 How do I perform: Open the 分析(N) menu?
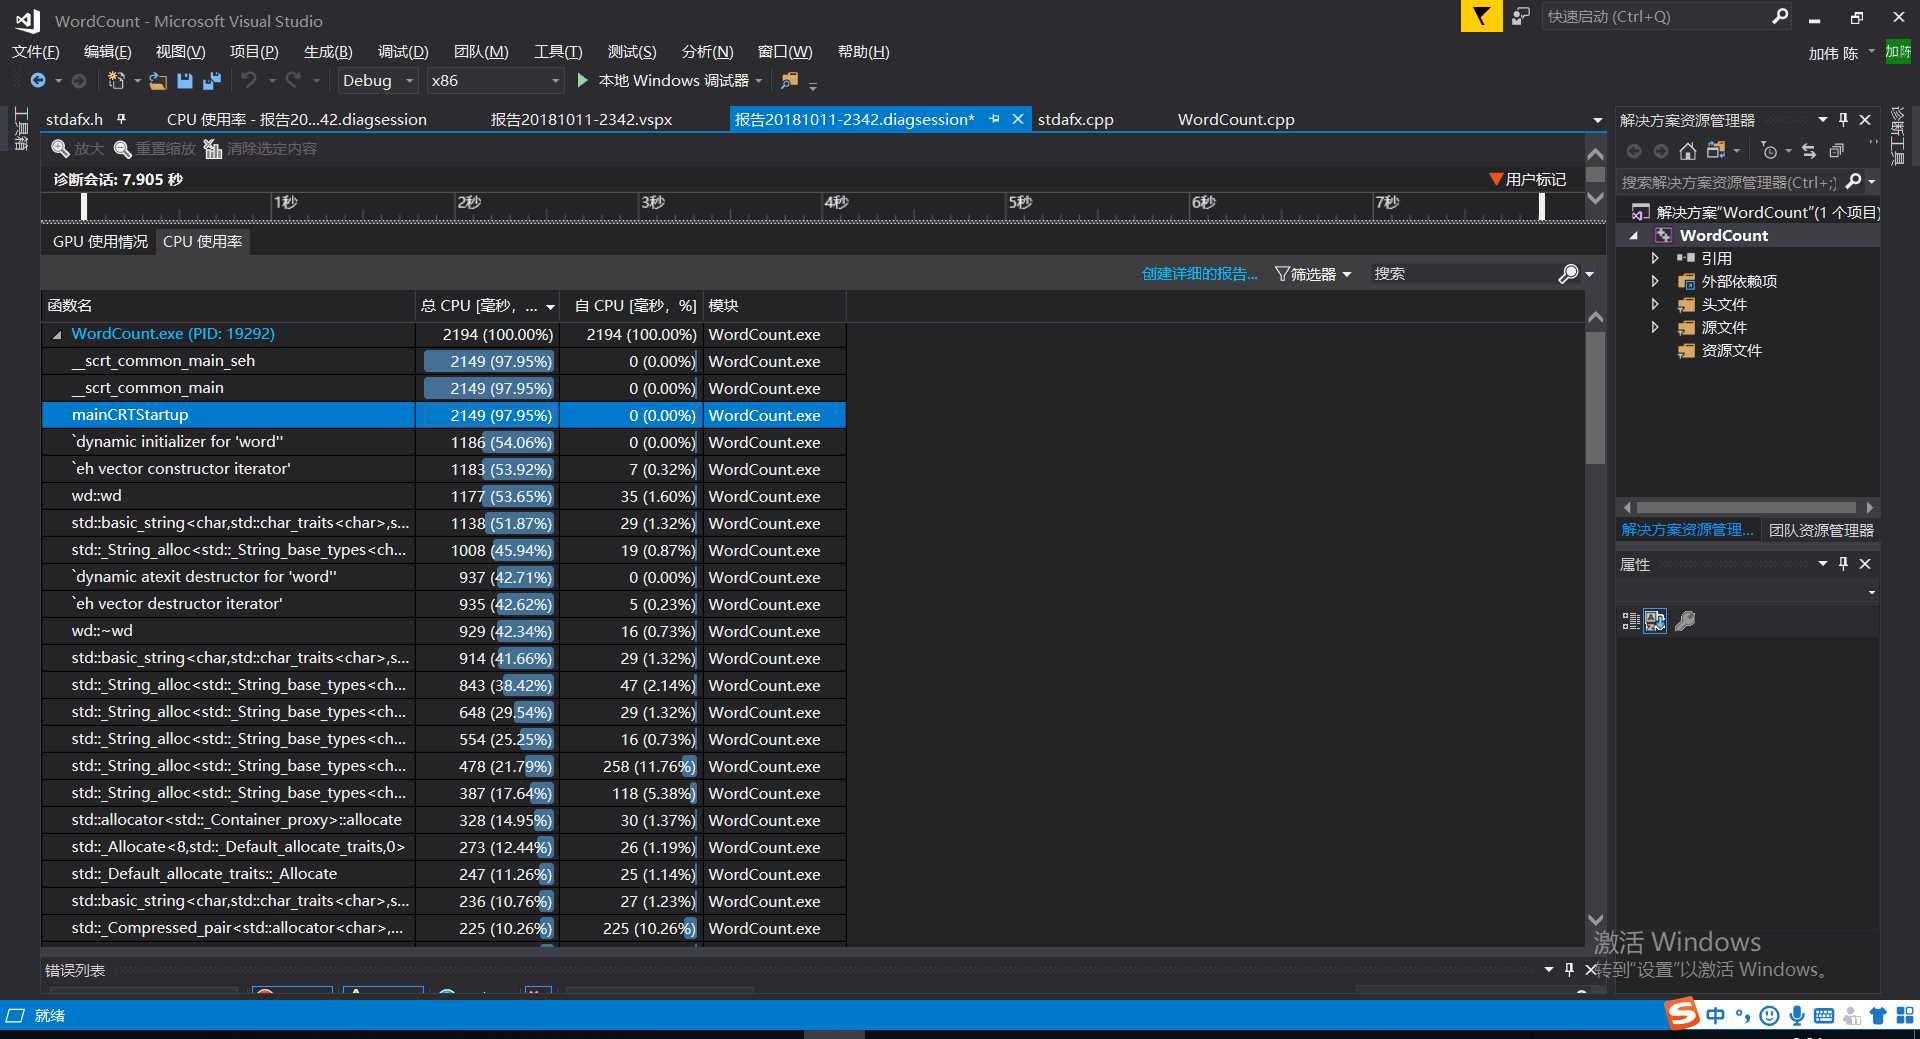pyautogui.click(x=707, y=52)
